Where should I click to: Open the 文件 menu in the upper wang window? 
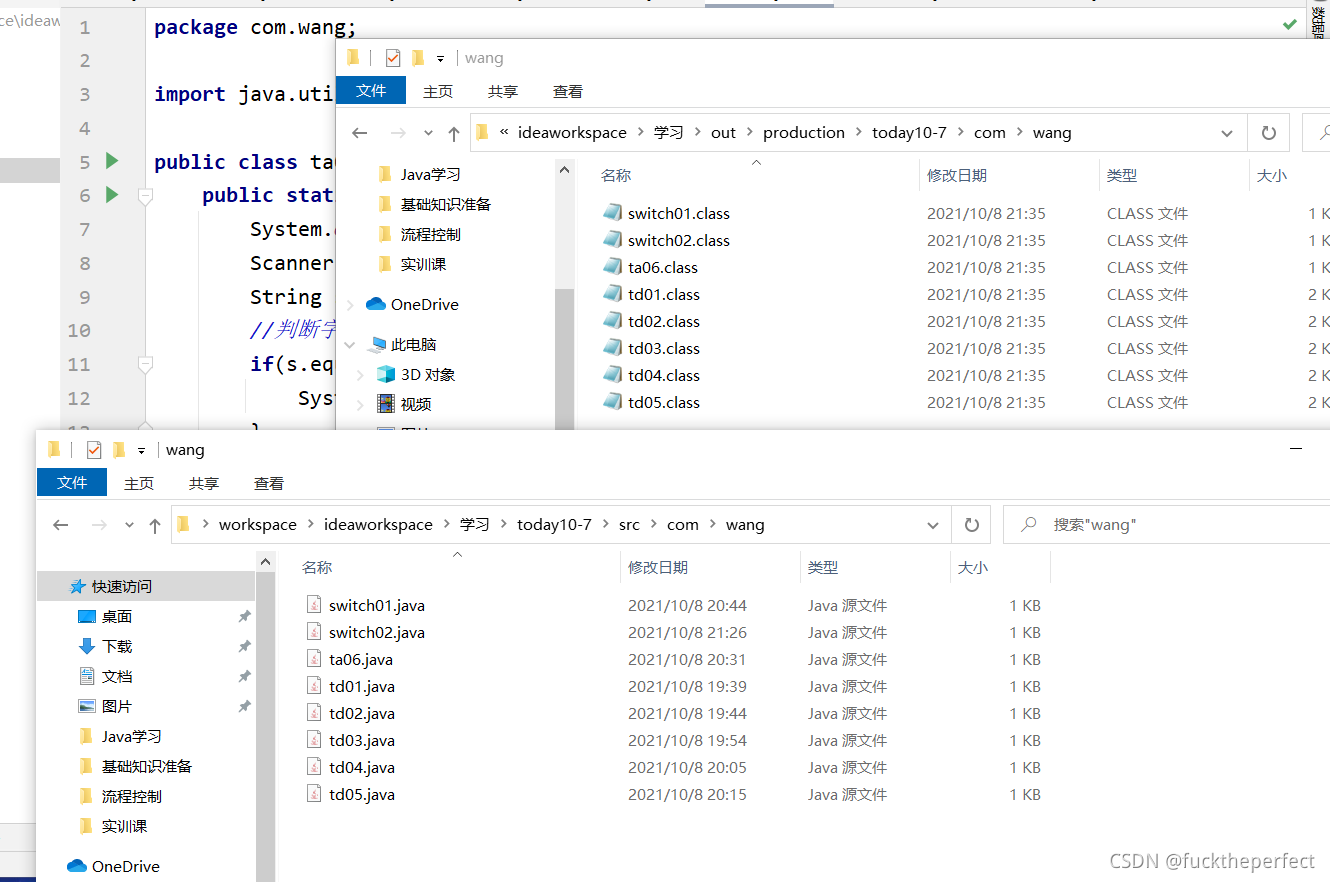(371, 91)
